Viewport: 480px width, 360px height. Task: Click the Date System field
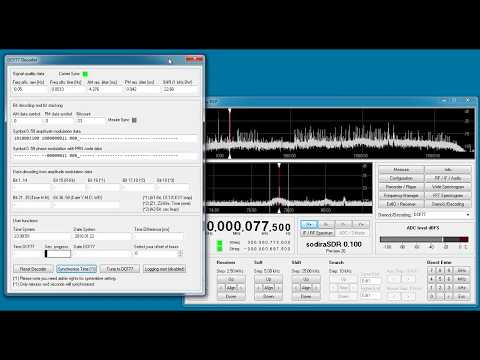click(x=102, y=236)
